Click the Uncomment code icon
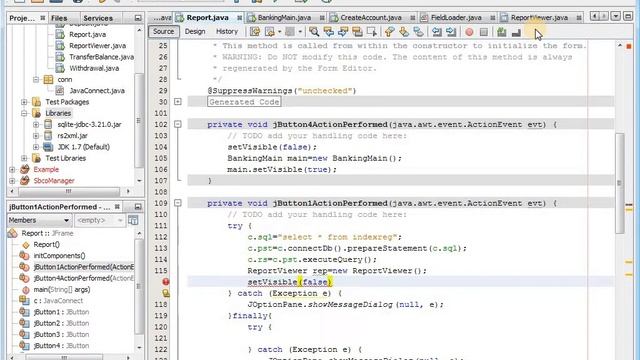640x360 pixels. (516, 32)
